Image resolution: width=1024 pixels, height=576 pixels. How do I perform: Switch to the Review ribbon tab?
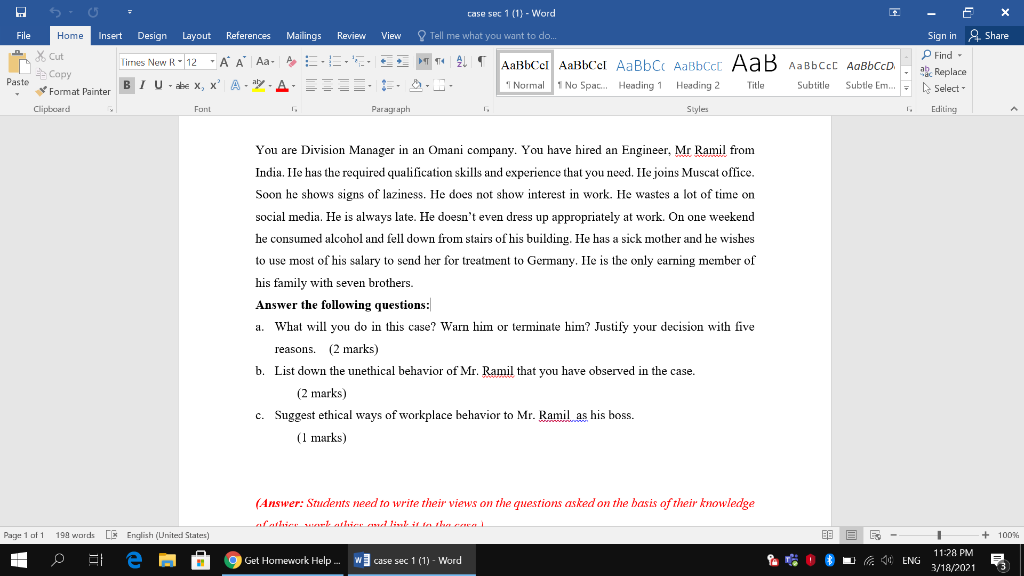(x=354, y=35)
